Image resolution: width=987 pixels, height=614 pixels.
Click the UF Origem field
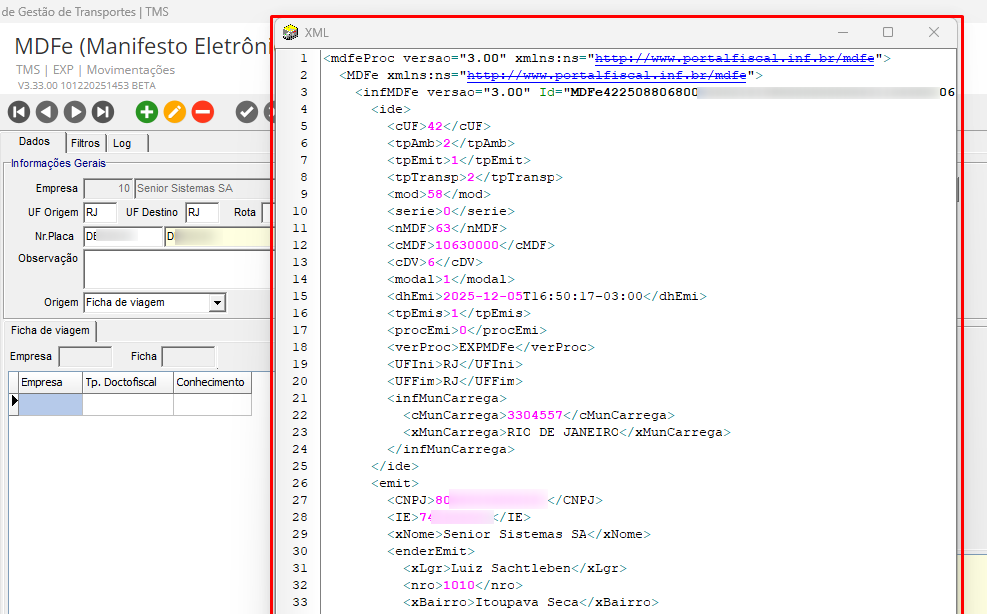tap(100, 212)
